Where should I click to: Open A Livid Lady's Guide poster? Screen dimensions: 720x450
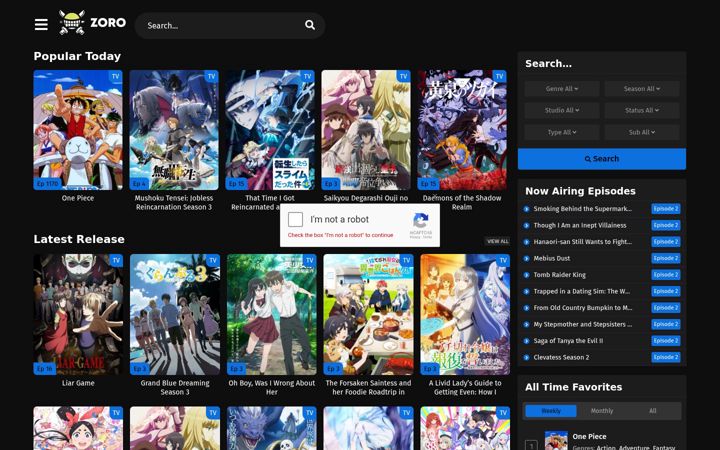click(465, 315)
